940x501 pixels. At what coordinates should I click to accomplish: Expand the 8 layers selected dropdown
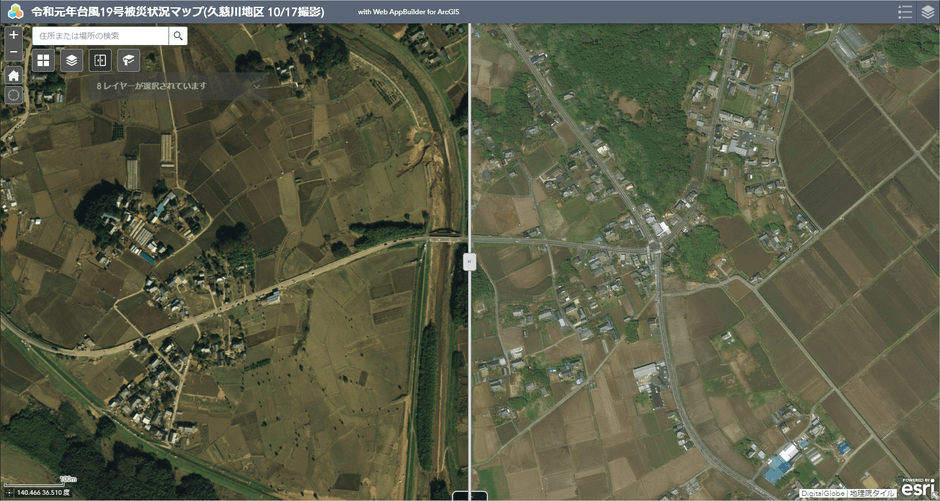coord(151,86)
